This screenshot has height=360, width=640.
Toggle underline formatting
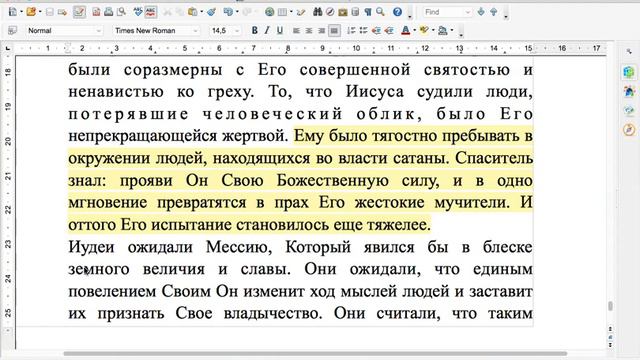280,31
